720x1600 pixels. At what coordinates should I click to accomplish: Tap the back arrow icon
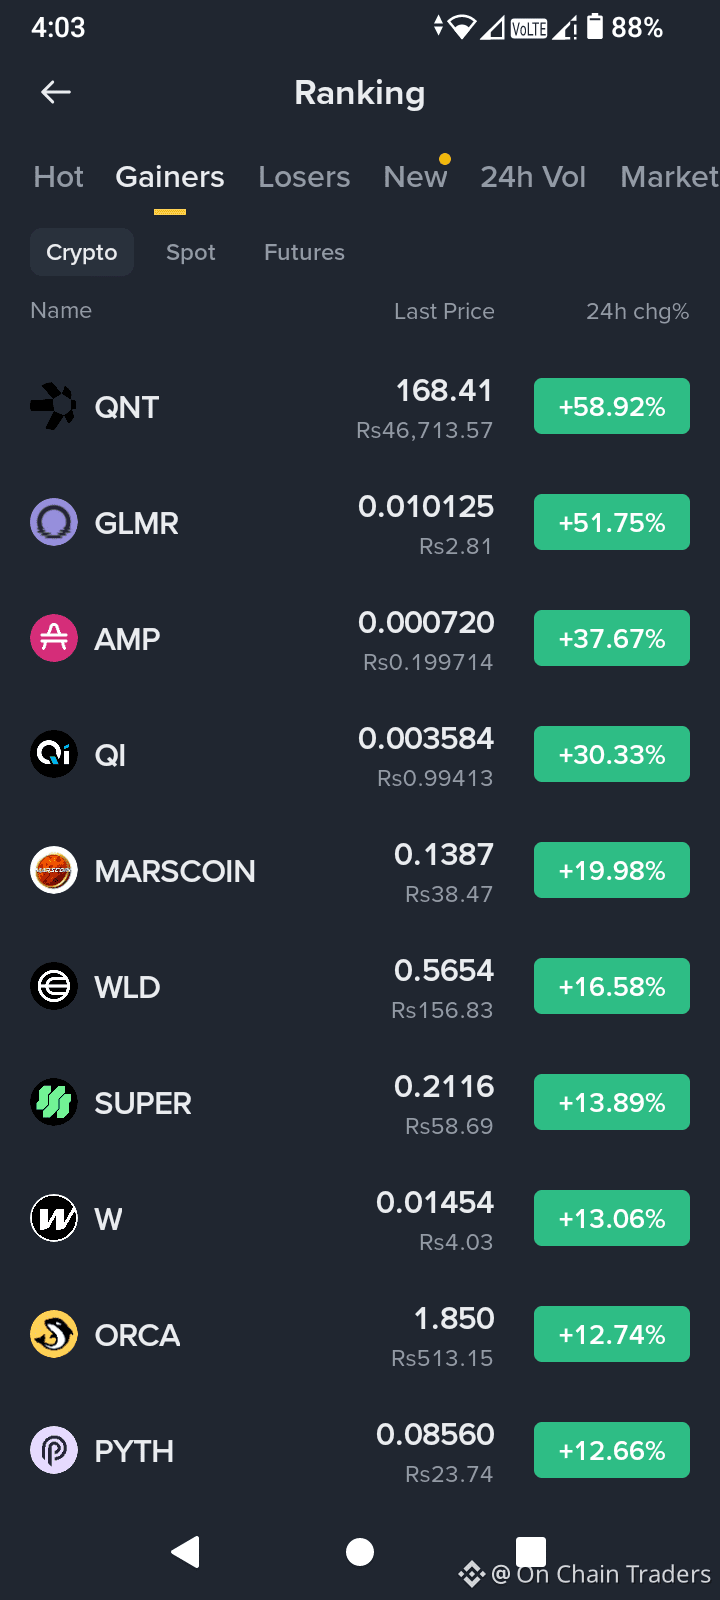click(x=56, y=93)
